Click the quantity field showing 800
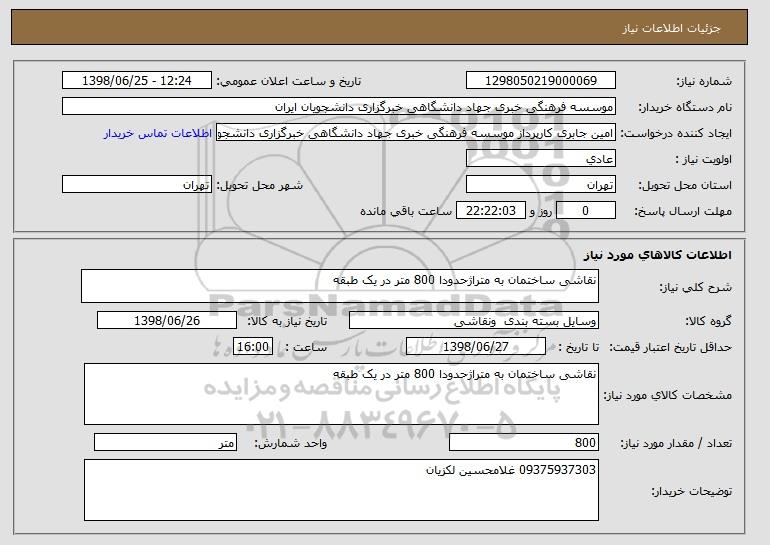The image size is (770, 545). point(524,442)
